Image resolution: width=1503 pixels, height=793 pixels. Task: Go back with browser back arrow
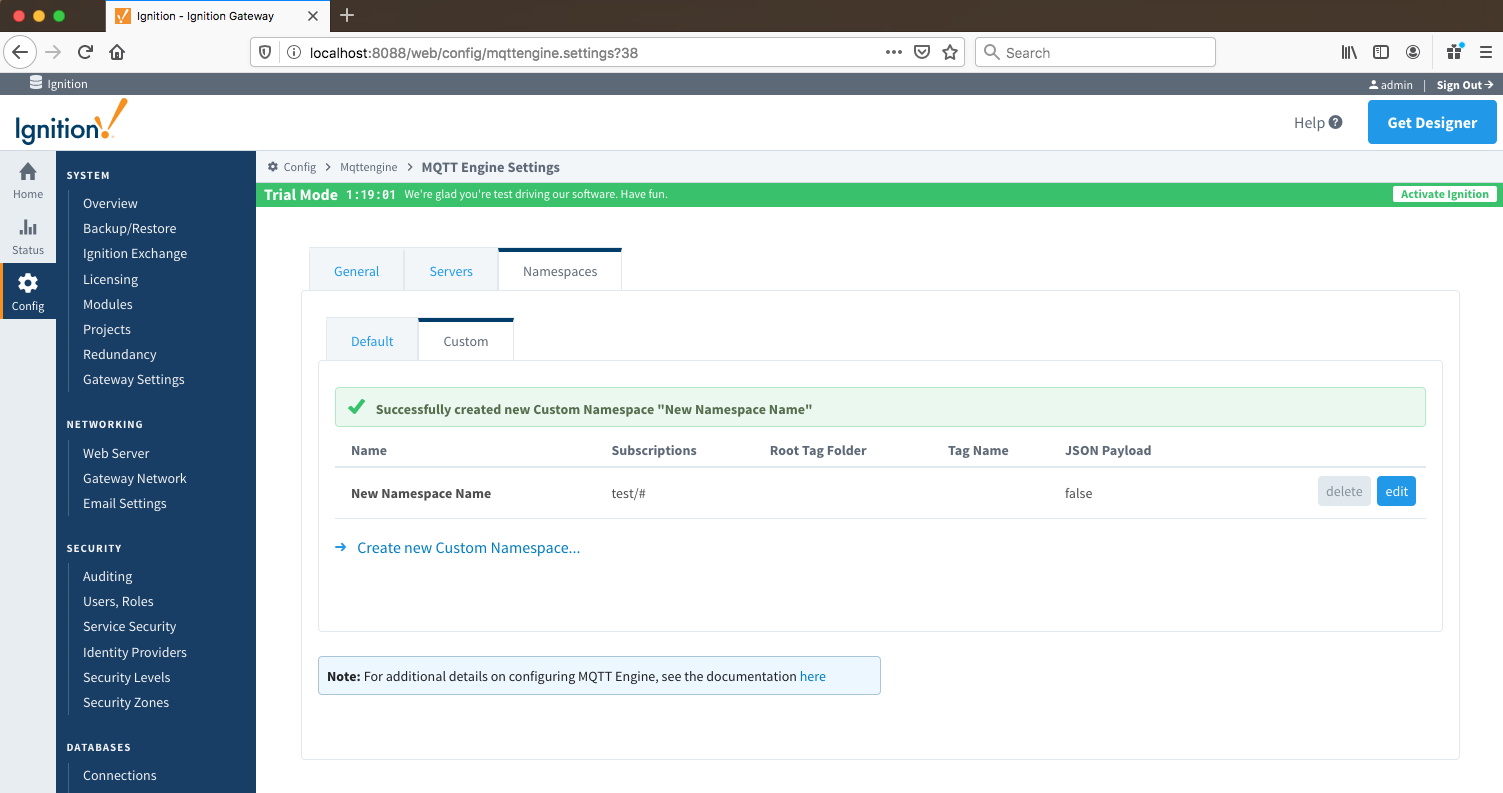click(21, 52)
